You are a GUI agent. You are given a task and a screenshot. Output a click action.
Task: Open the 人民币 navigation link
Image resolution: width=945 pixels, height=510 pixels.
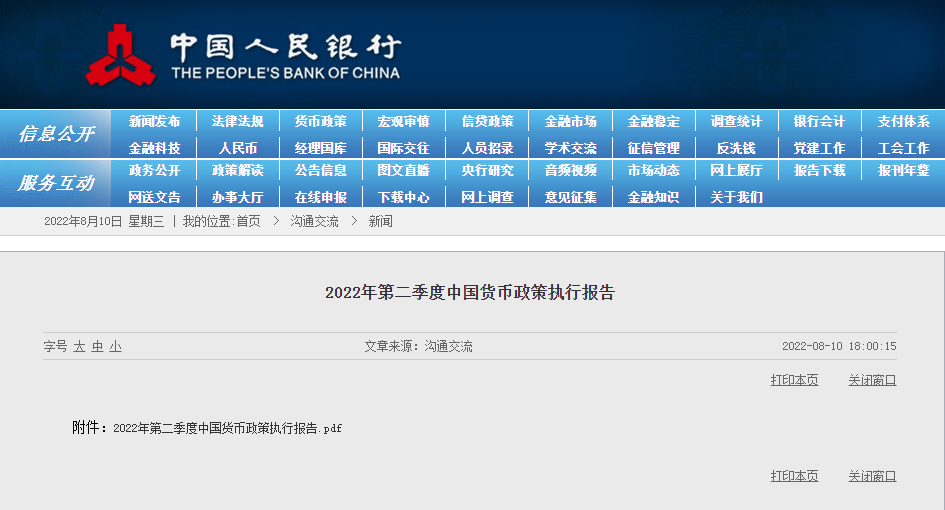tap(237, 148)
